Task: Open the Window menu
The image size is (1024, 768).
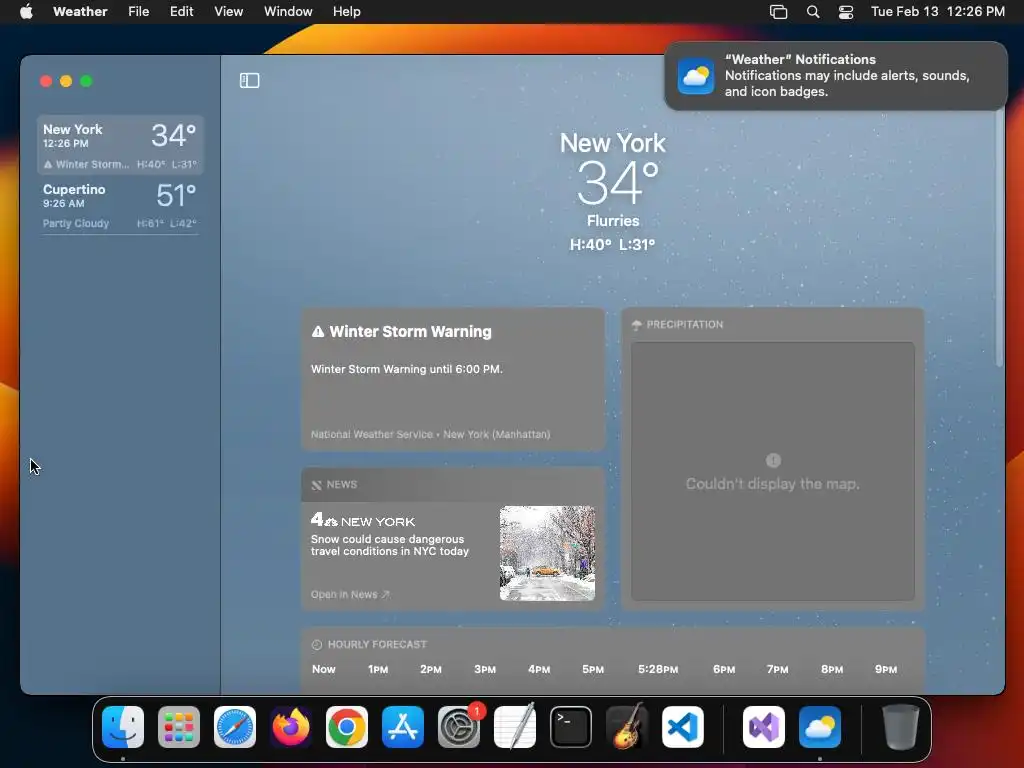Action: 288,12
